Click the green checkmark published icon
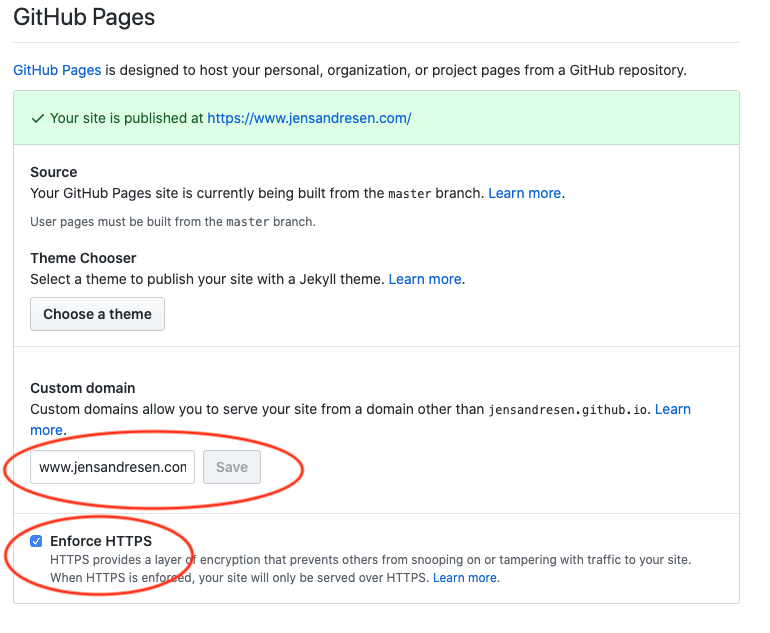The height and width of the screenshot is (633, 770). [x=38, y=118]
